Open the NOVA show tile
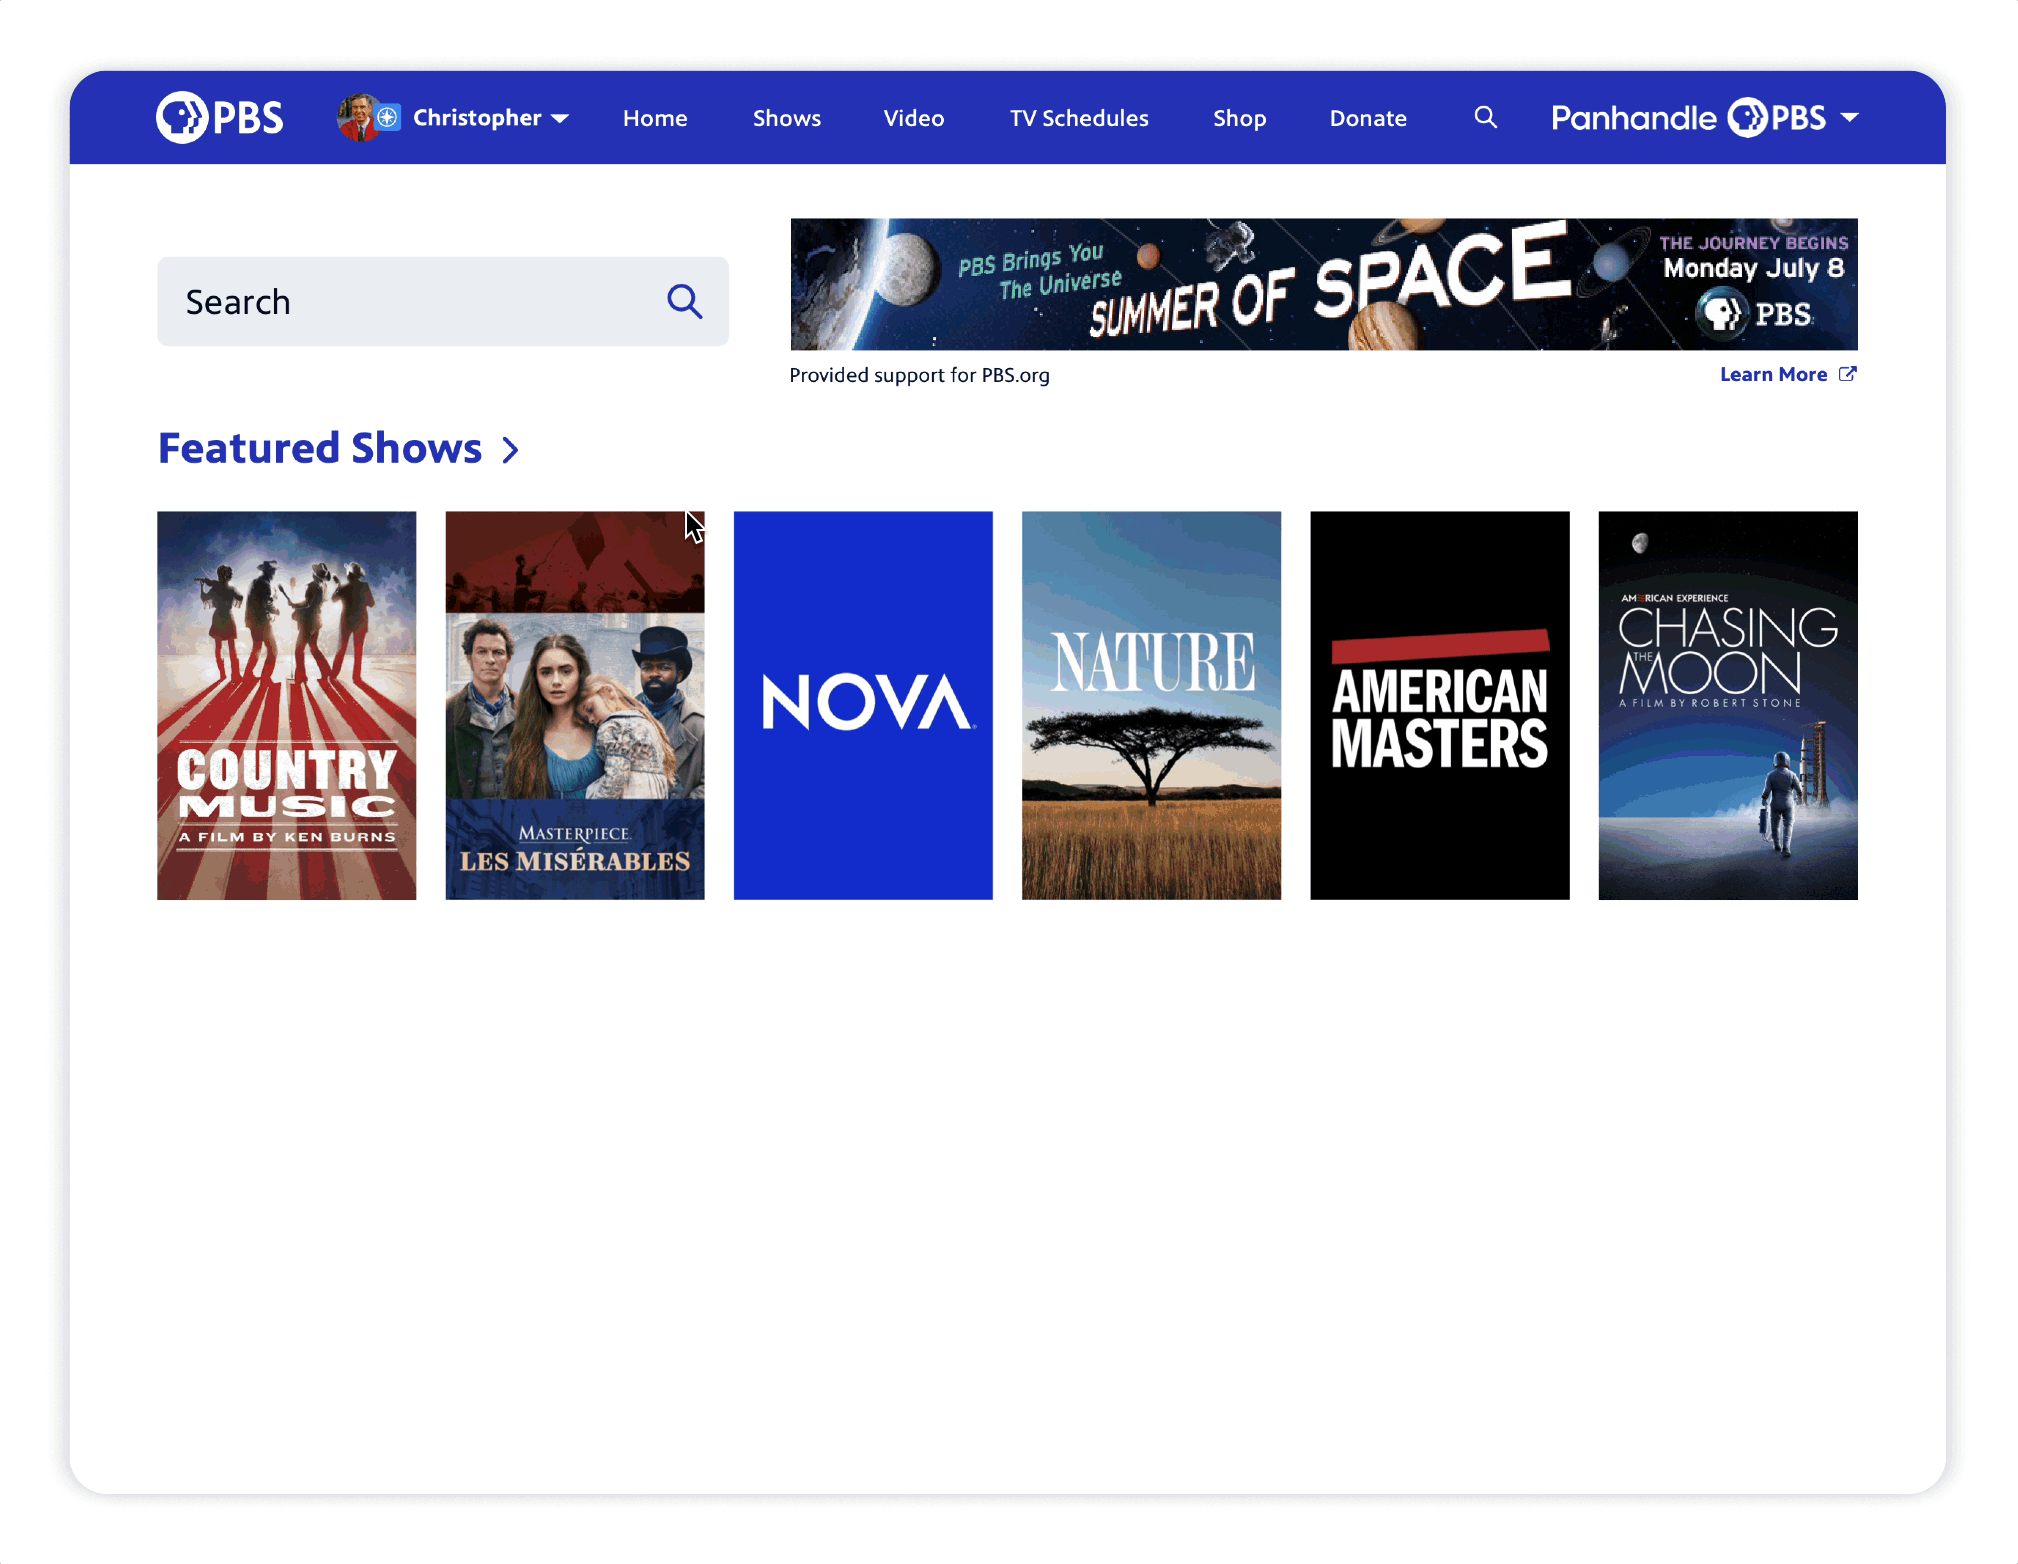 coord(863,705)
